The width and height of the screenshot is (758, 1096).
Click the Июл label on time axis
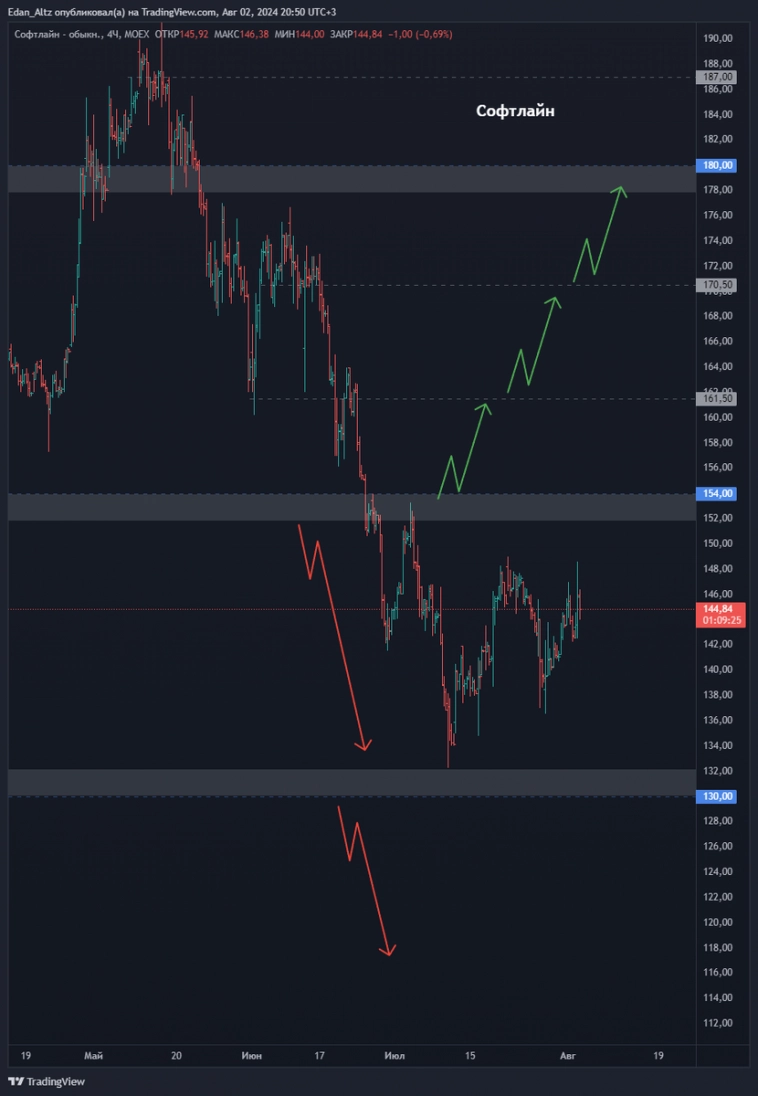pos(394,1055)
